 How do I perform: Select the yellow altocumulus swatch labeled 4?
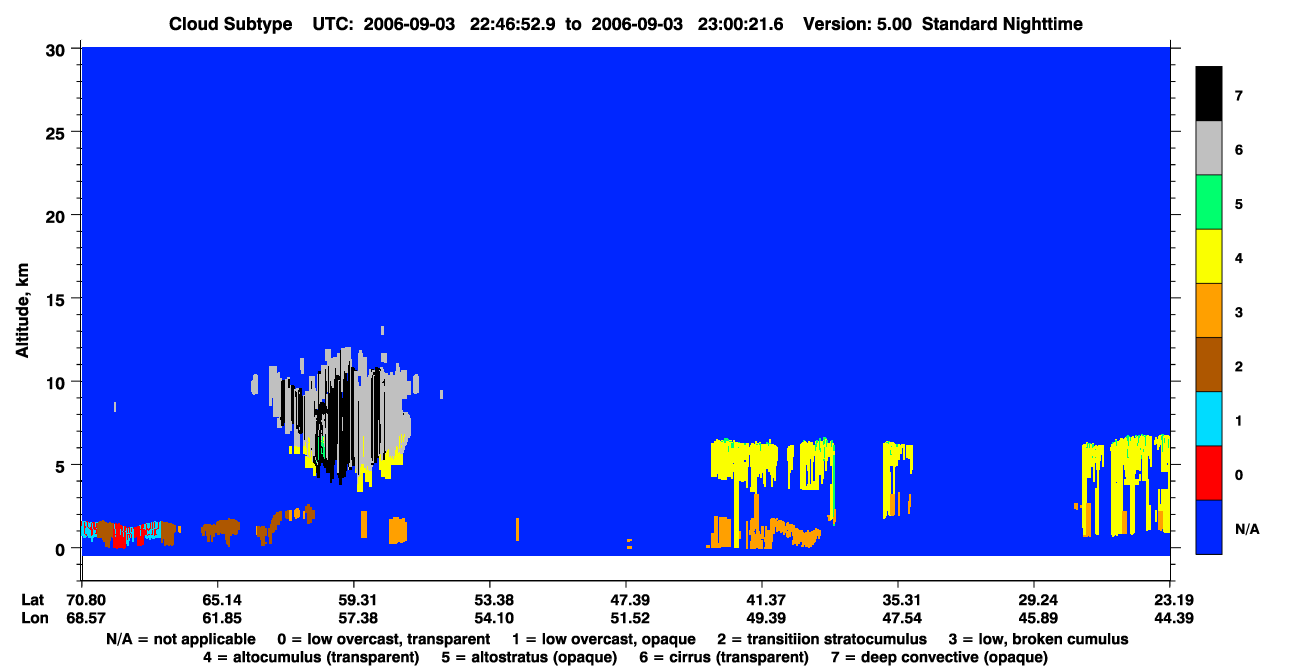coord(1209,256)
